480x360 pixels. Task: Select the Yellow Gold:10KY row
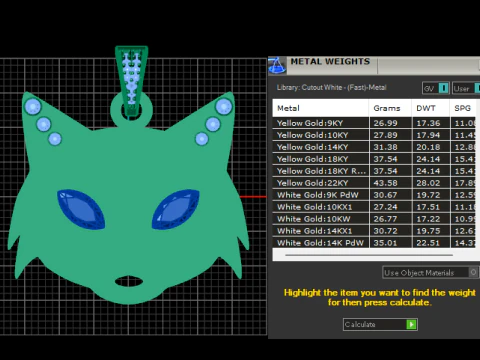click(x=374, y=135)
